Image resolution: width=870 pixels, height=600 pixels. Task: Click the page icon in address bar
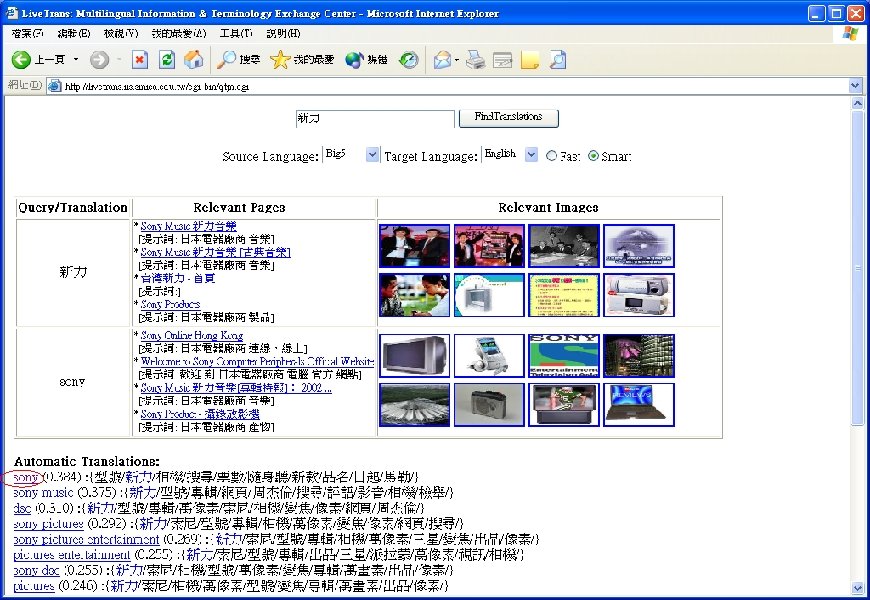click(x=54, y=85)
